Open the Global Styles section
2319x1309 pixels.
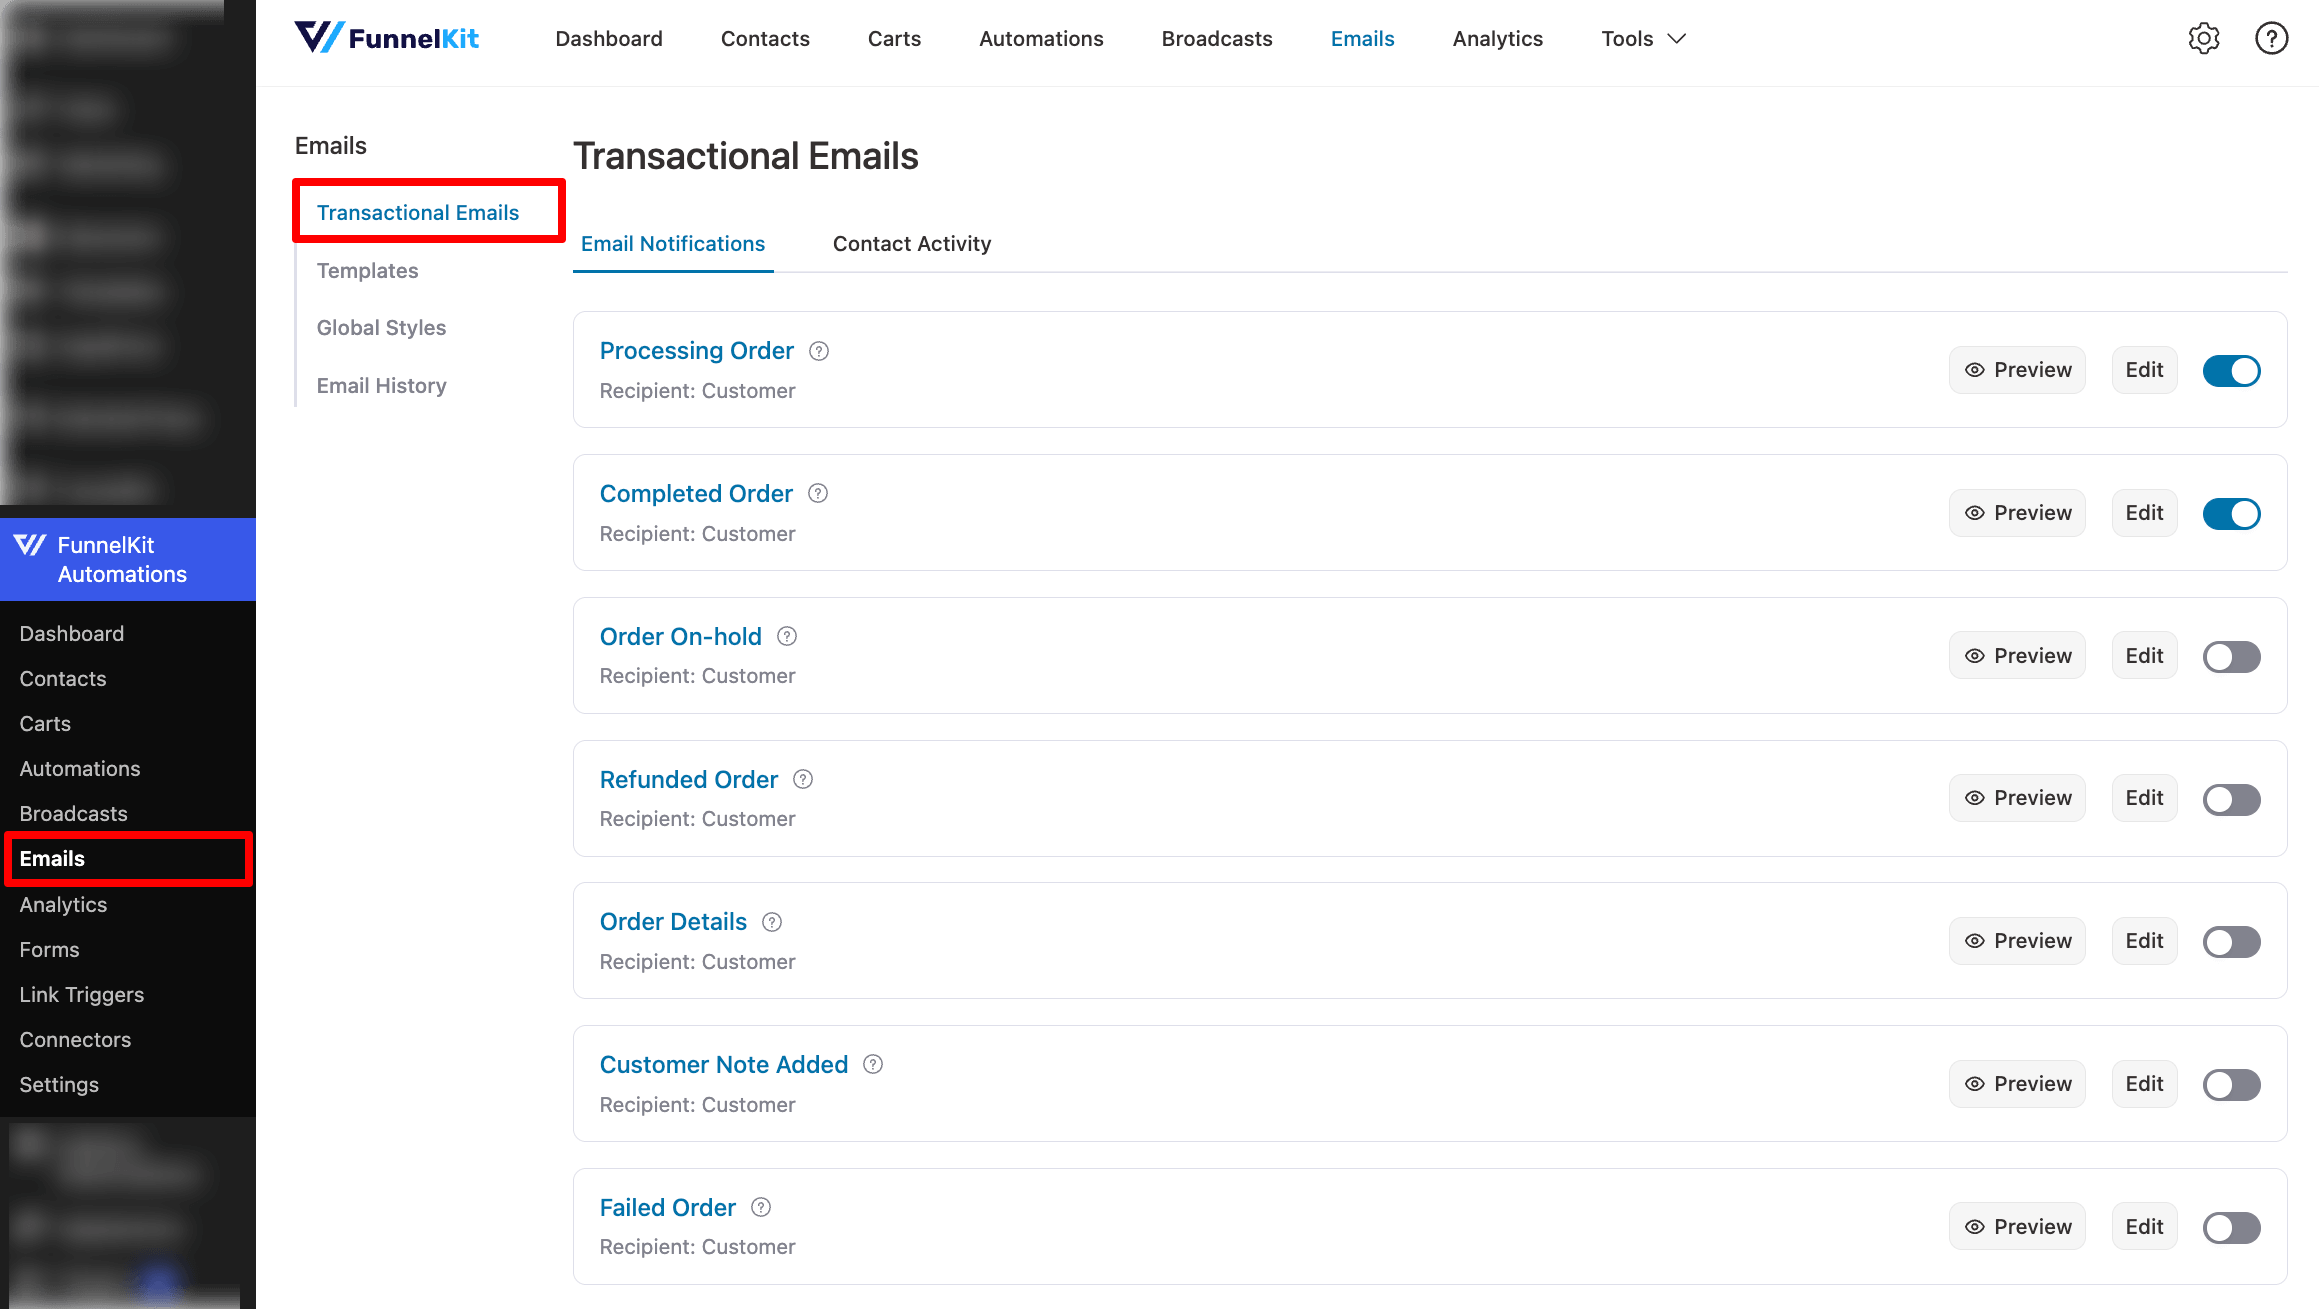381,327
